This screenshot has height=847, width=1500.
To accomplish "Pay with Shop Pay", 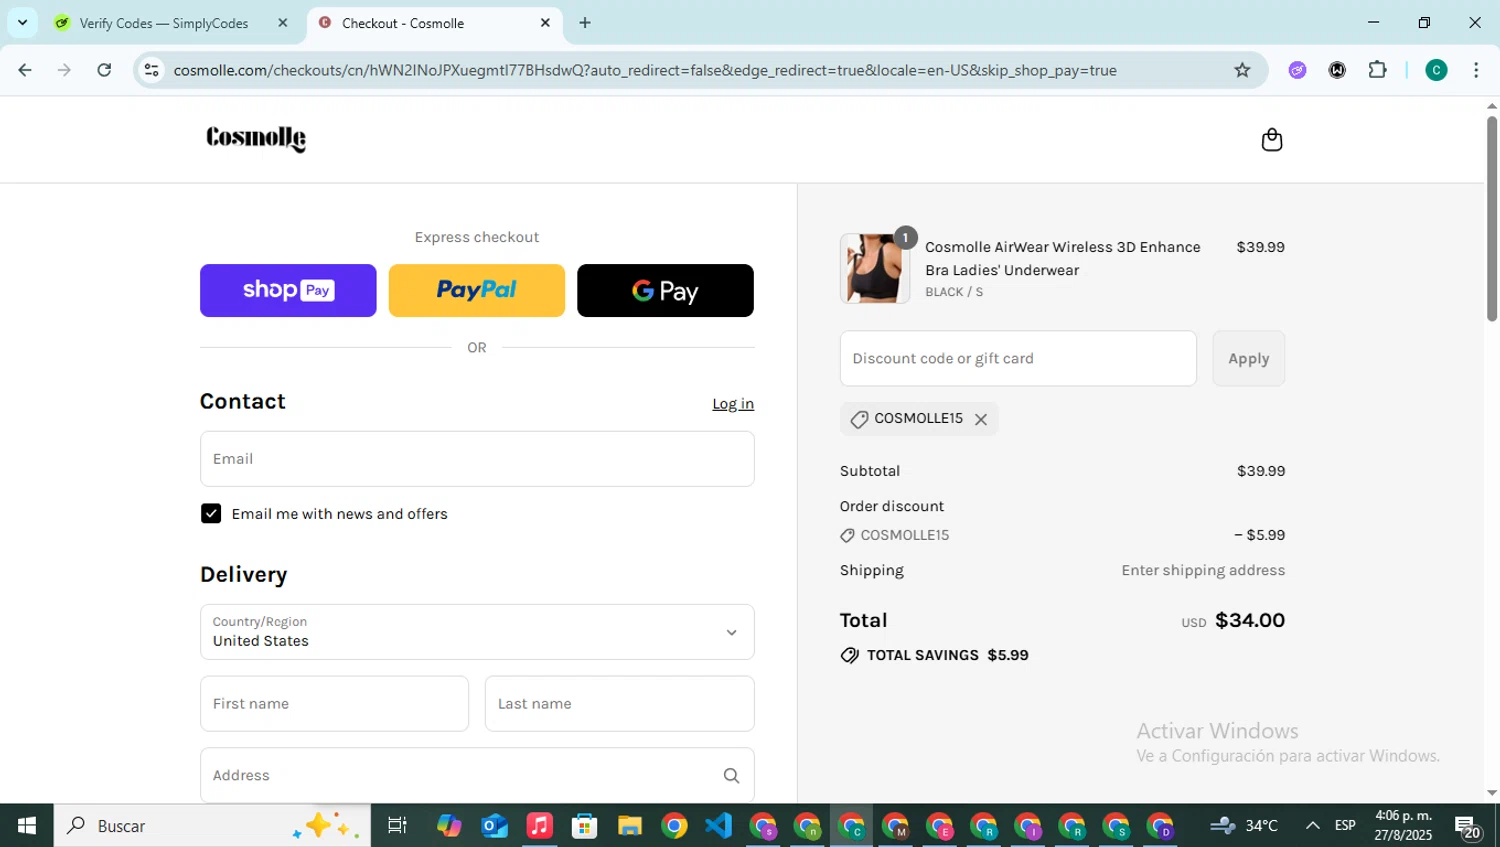I will point(288,290).
